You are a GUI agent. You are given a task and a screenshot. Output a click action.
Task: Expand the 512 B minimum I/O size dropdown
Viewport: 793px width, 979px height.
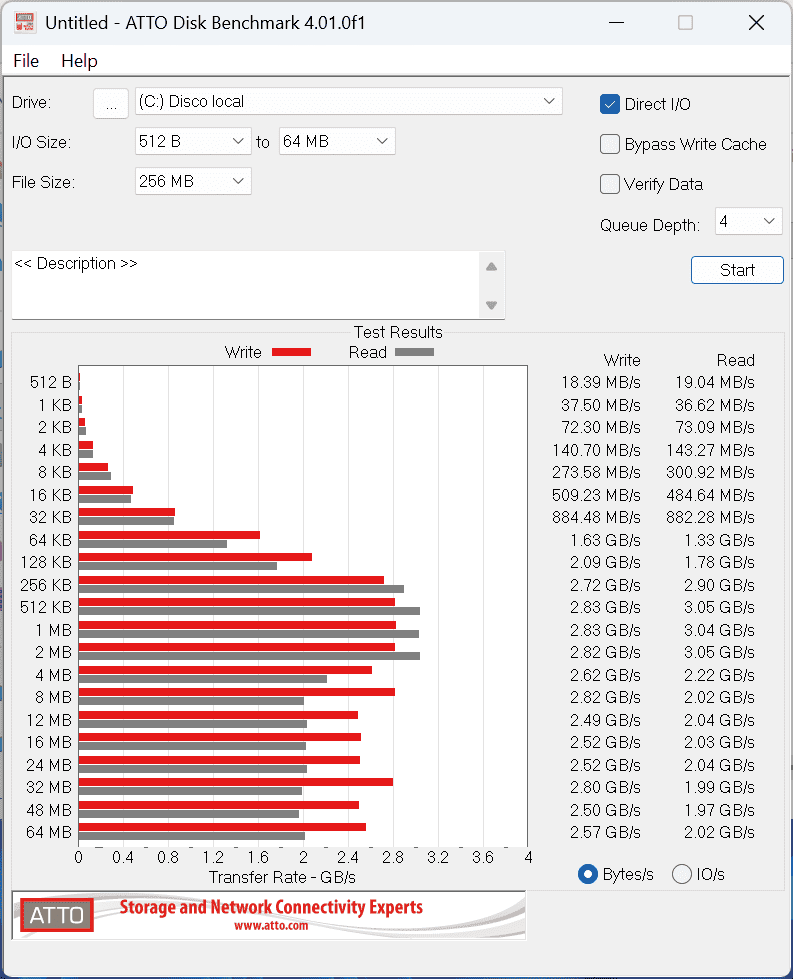coord(193,141)
